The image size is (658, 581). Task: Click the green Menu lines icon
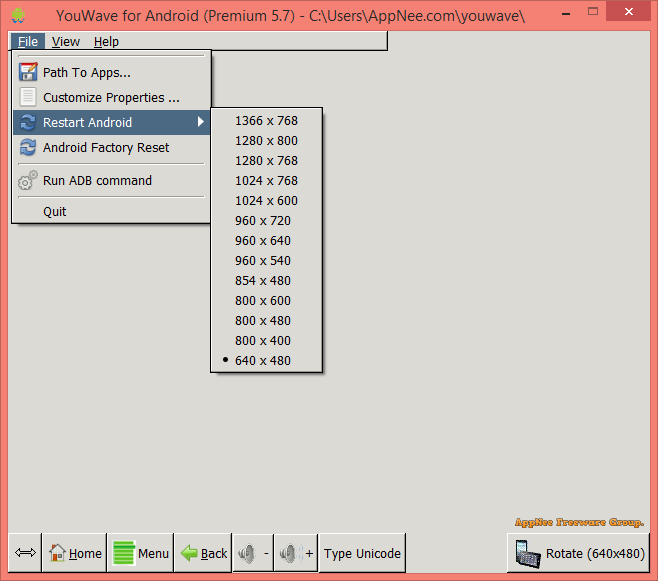[124, 553]
